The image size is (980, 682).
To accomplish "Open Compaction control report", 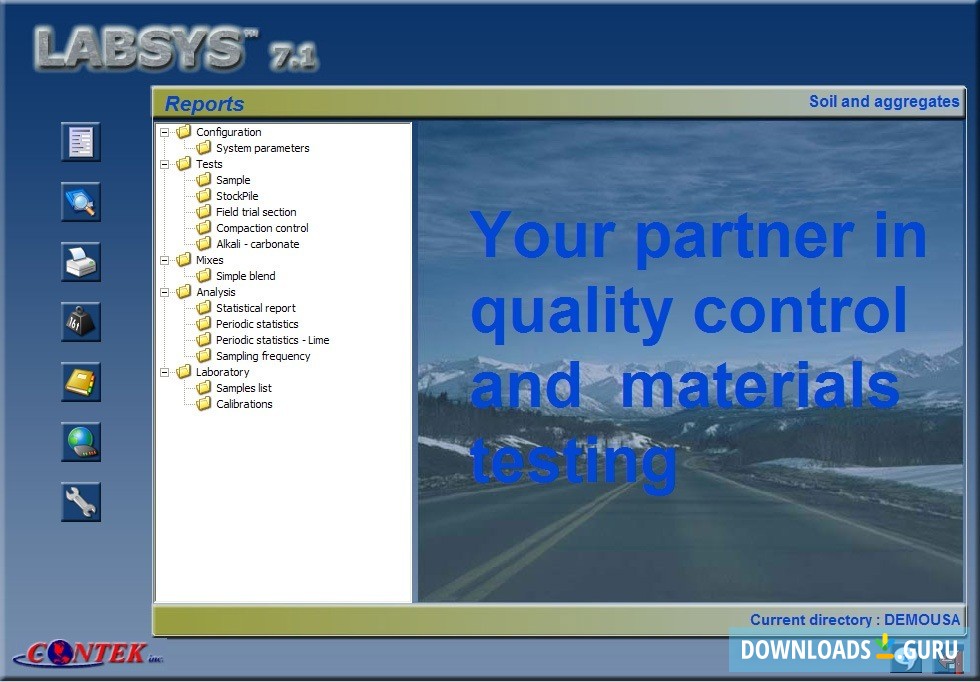I will click(262, 228).
